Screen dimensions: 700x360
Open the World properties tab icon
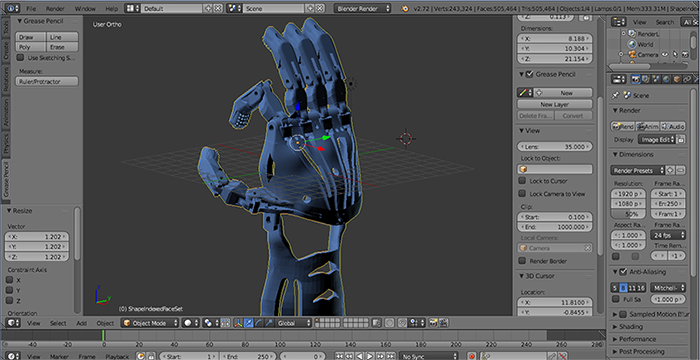pyautogui.click(x=667, y=79)
